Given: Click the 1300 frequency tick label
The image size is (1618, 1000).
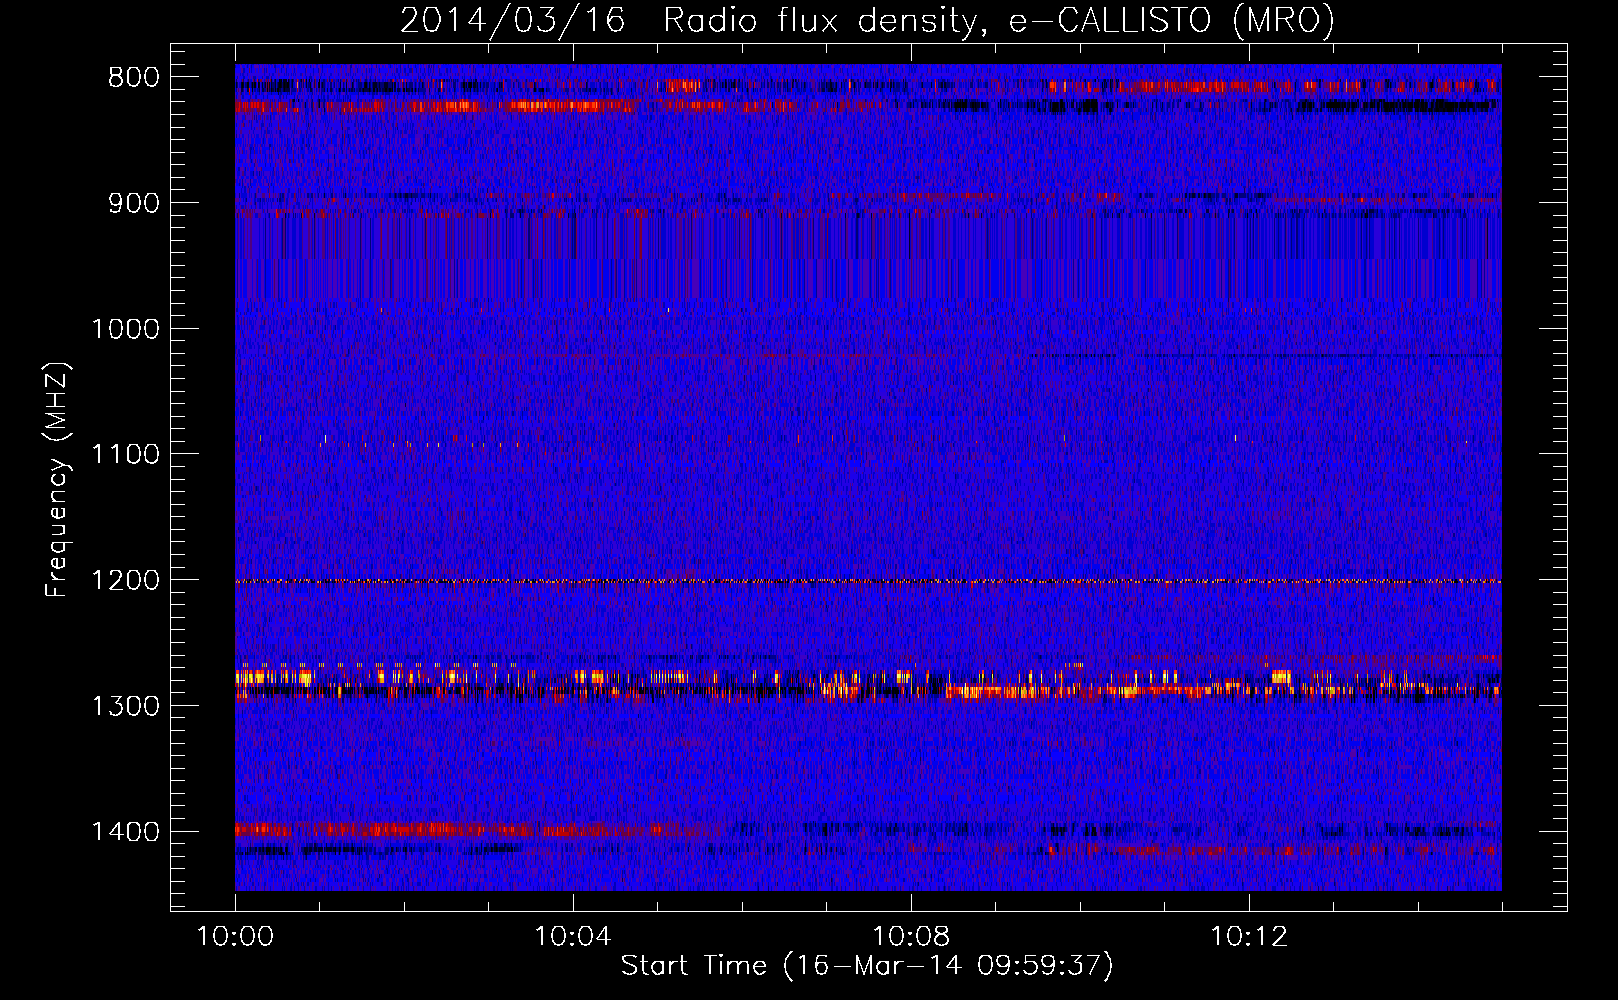Looking at the screenshot, I should point(124,706).
